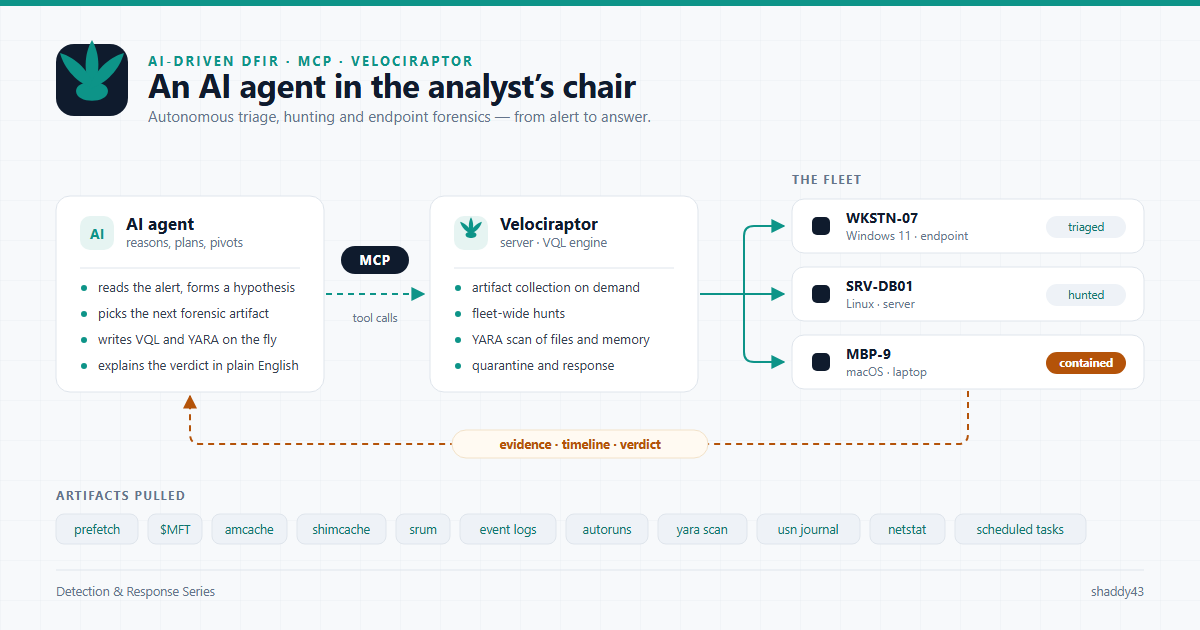Select the SRV-DB01 dark square icon

[x=821, y=294]
